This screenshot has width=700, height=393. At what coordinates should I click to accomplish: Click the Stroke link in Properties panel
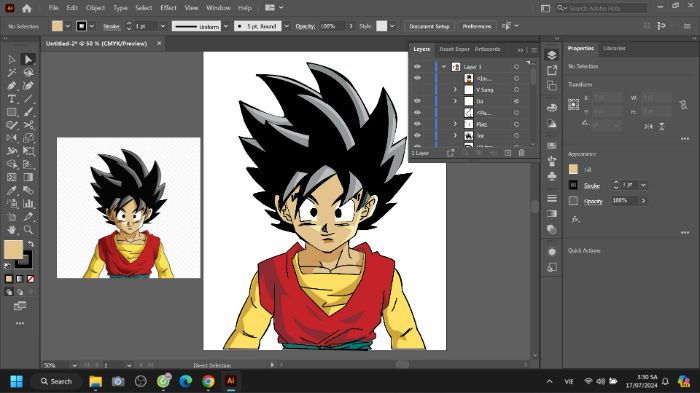(592, 186)
